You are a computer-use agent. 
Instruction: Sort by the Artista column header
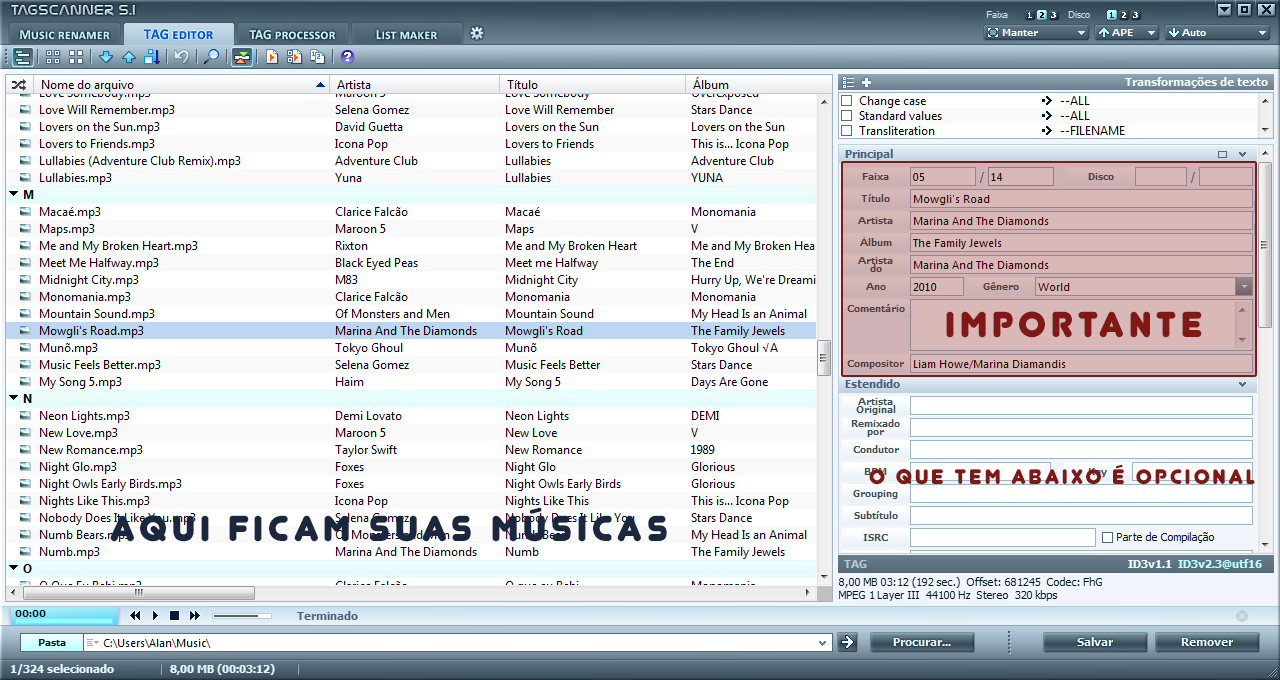point(414,85)
